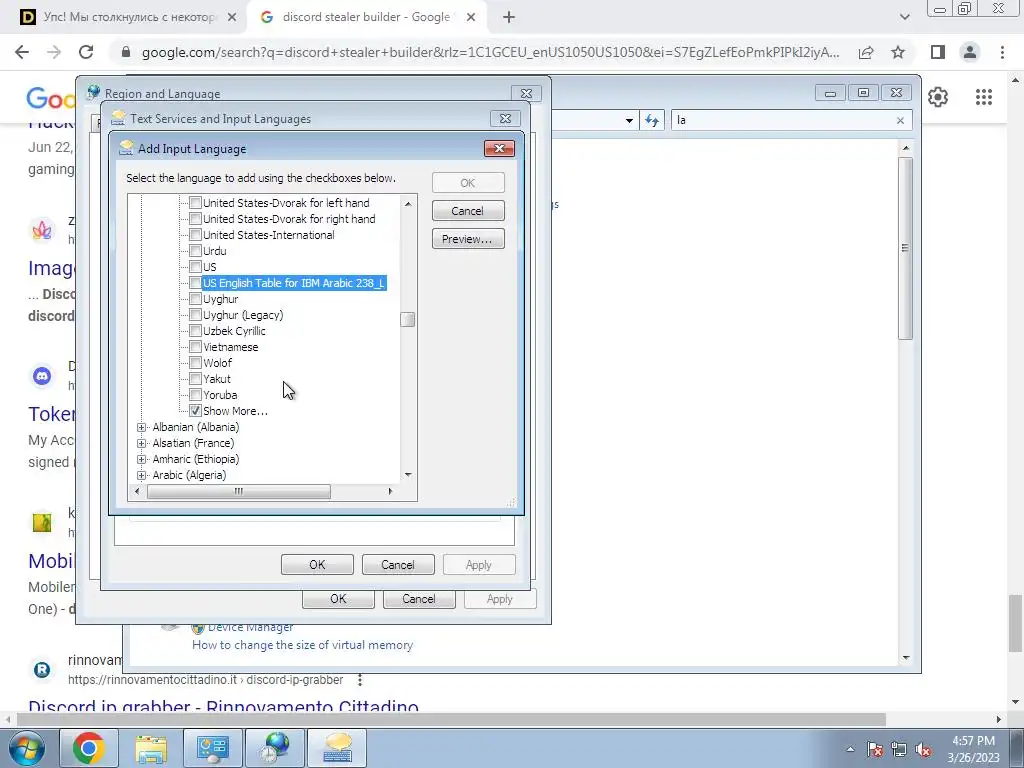Open the Chrome profile menu
Viewport: 1024px width, 768px height.
click(x=970, y=52)
